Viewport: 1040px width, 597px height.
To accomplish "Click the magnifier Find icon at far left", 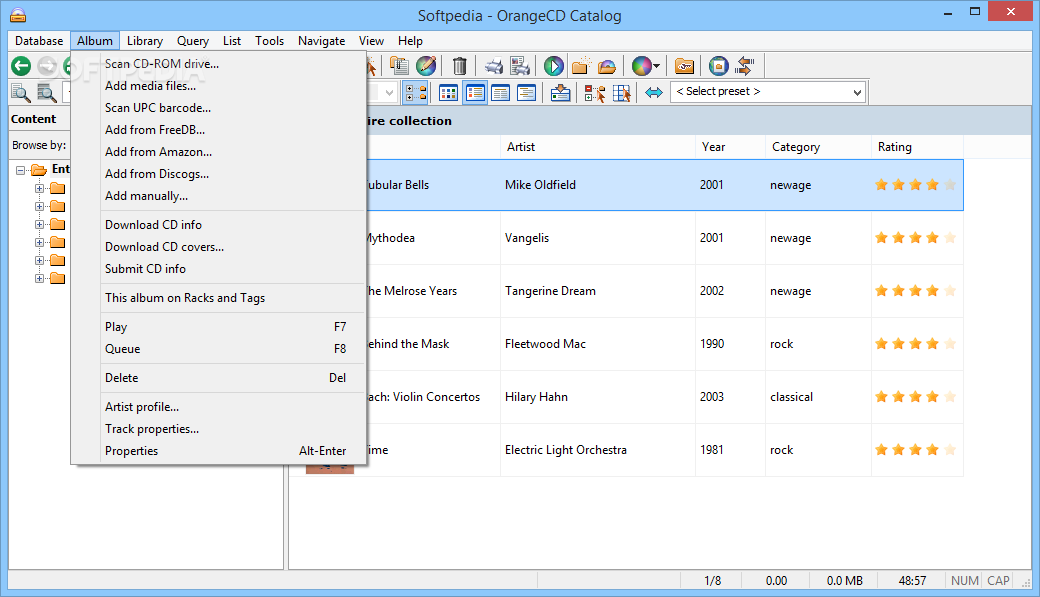I will tap(21, 93).
